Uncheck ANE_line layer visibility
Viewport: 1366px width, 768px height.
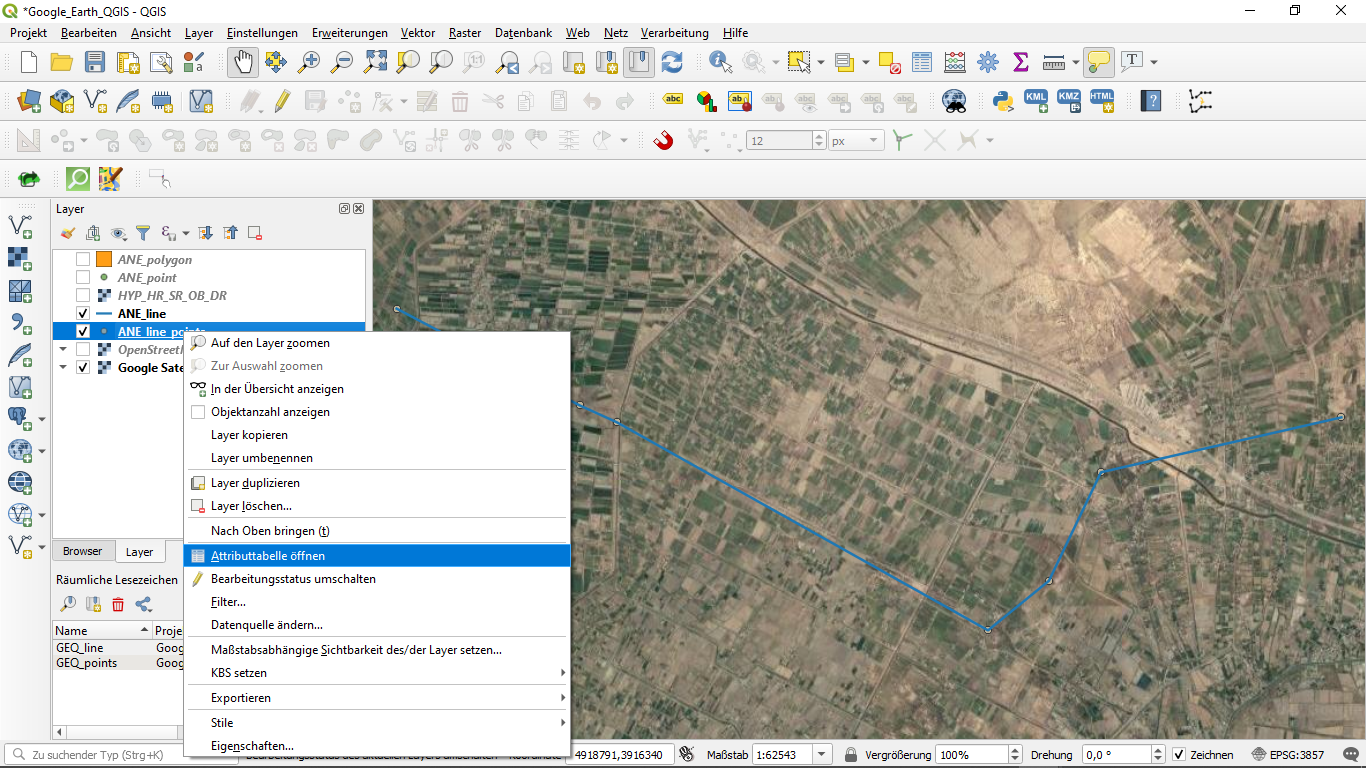coord(83,313)
